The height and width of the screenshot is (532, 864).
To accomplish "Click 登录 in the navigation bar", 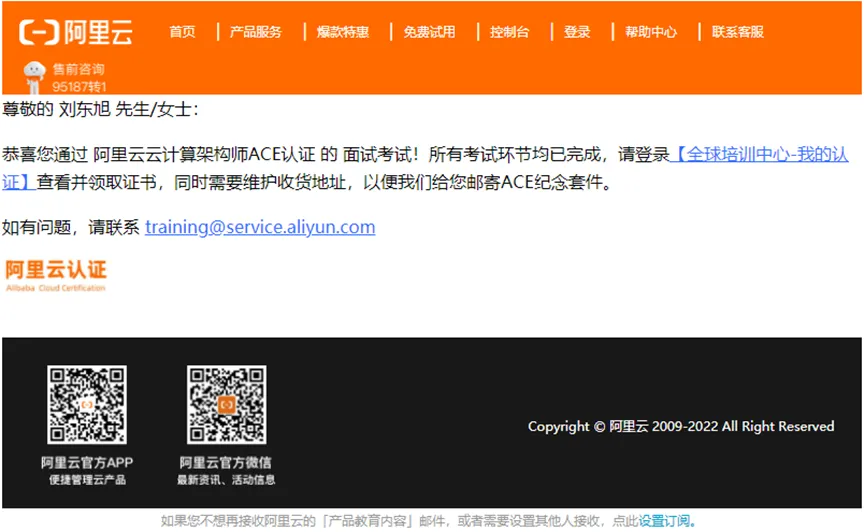I will pyautogui.click(x=577, y=32).
